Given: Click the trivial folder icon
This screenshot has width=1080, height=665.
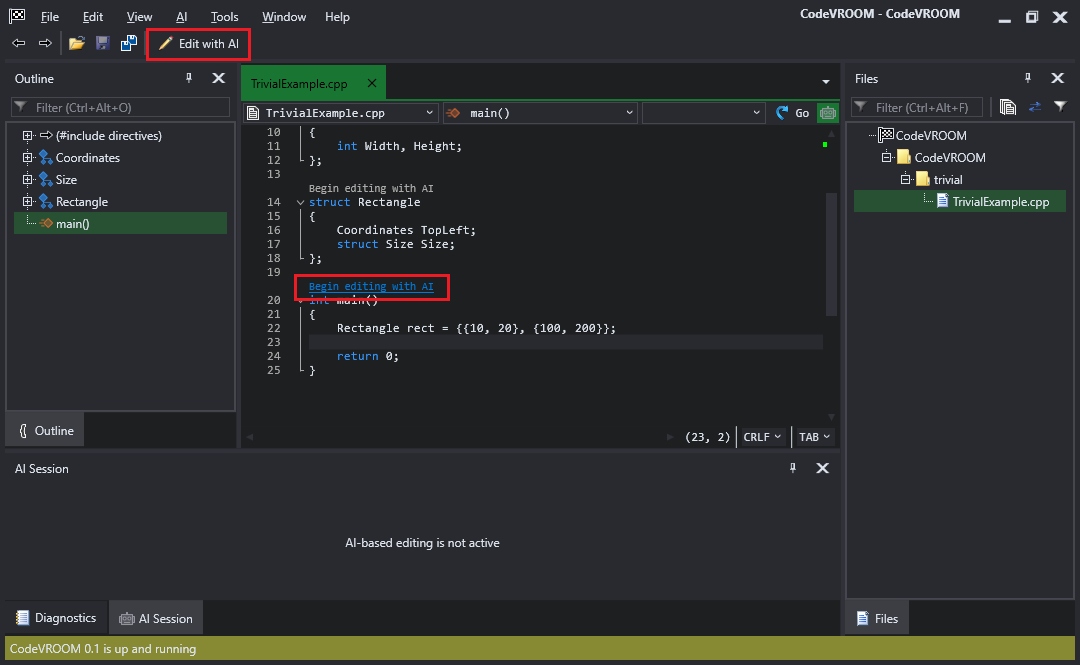Looking at the screenshot, I should click(923, 179).
